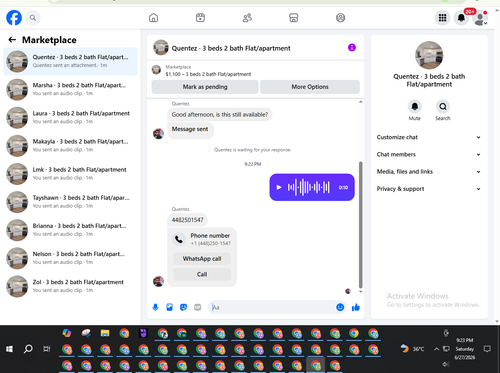Open the volume speaker tray icon
This screenshot has width=500, height=373.
point(446,364)
